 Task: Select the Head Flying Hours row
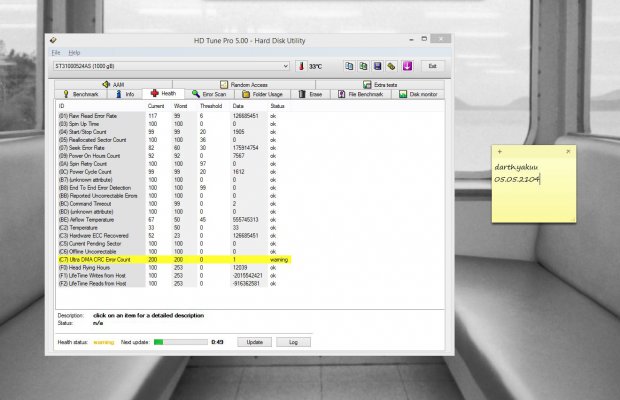[174, 268]
